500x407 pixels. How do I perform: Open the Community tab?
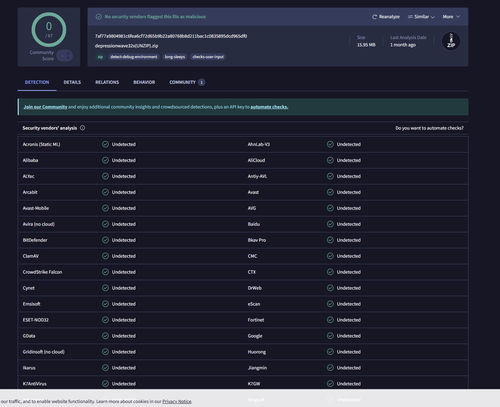[187, 82]
